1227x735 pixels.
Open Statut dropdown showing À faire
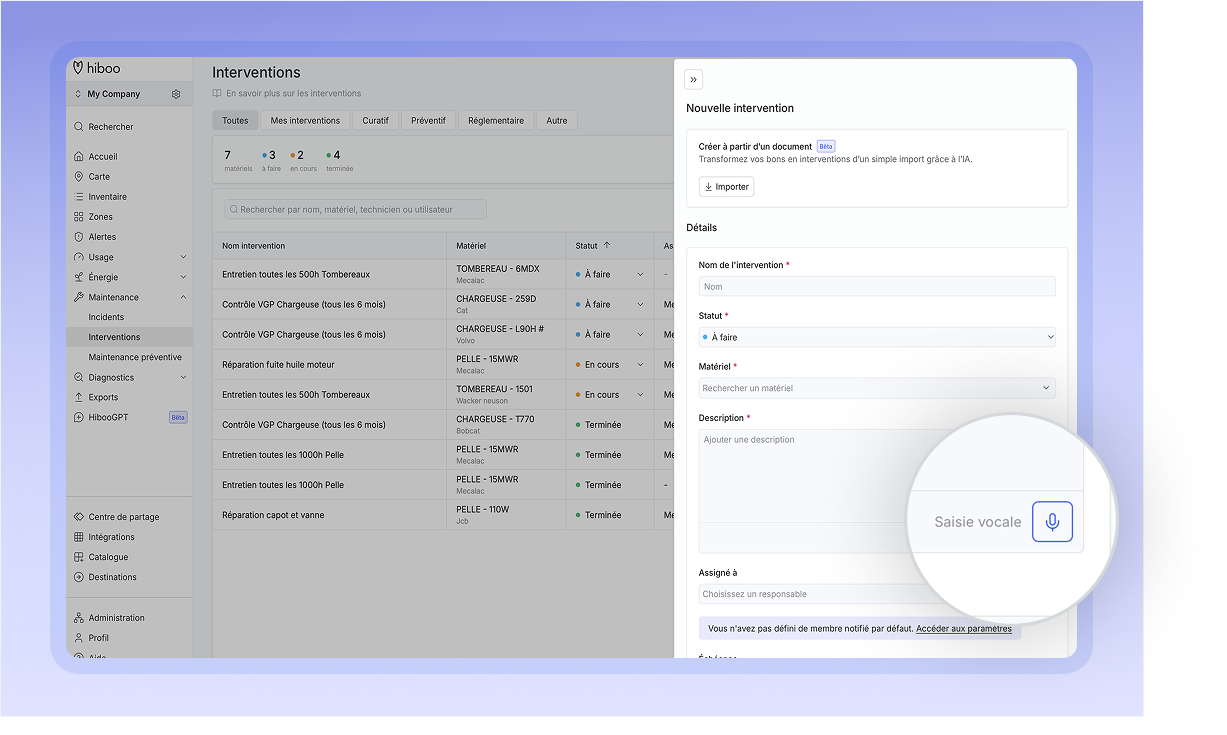coord(877,337)
